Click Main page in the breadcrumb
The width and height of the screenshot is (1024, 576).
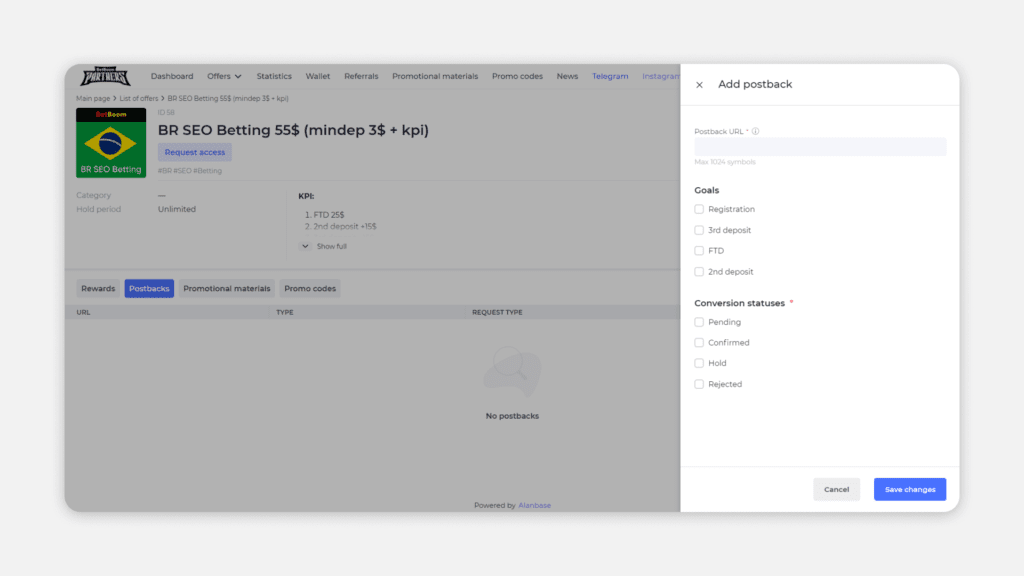93,99
